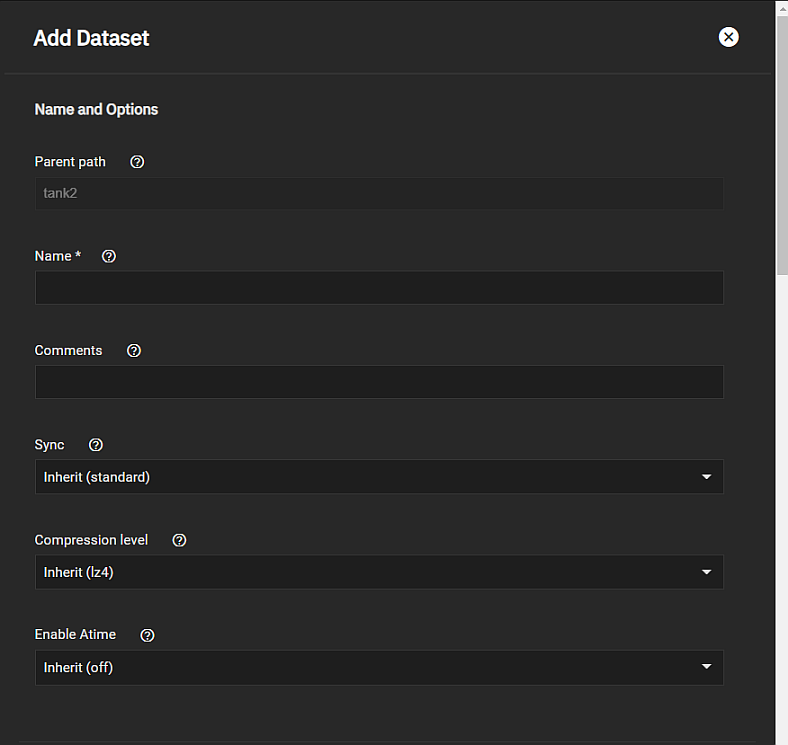Close the Add Dataset panel

[729, 37]
